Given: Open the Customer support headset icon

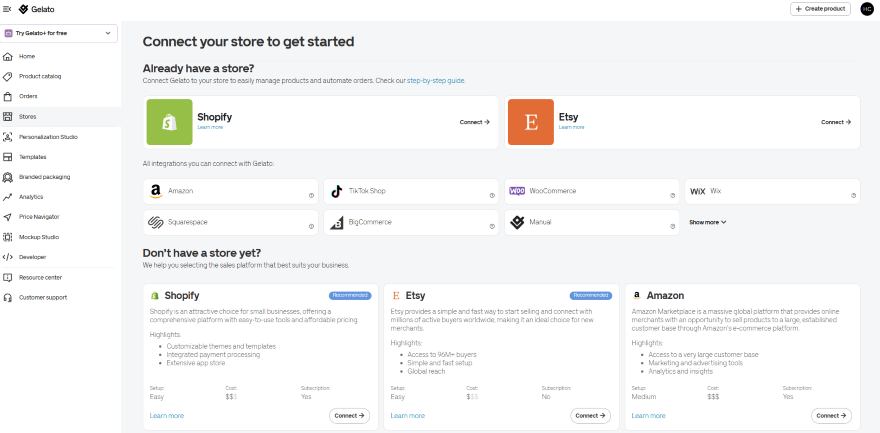Looking at the screenshot, I should [x=8, y=298].
